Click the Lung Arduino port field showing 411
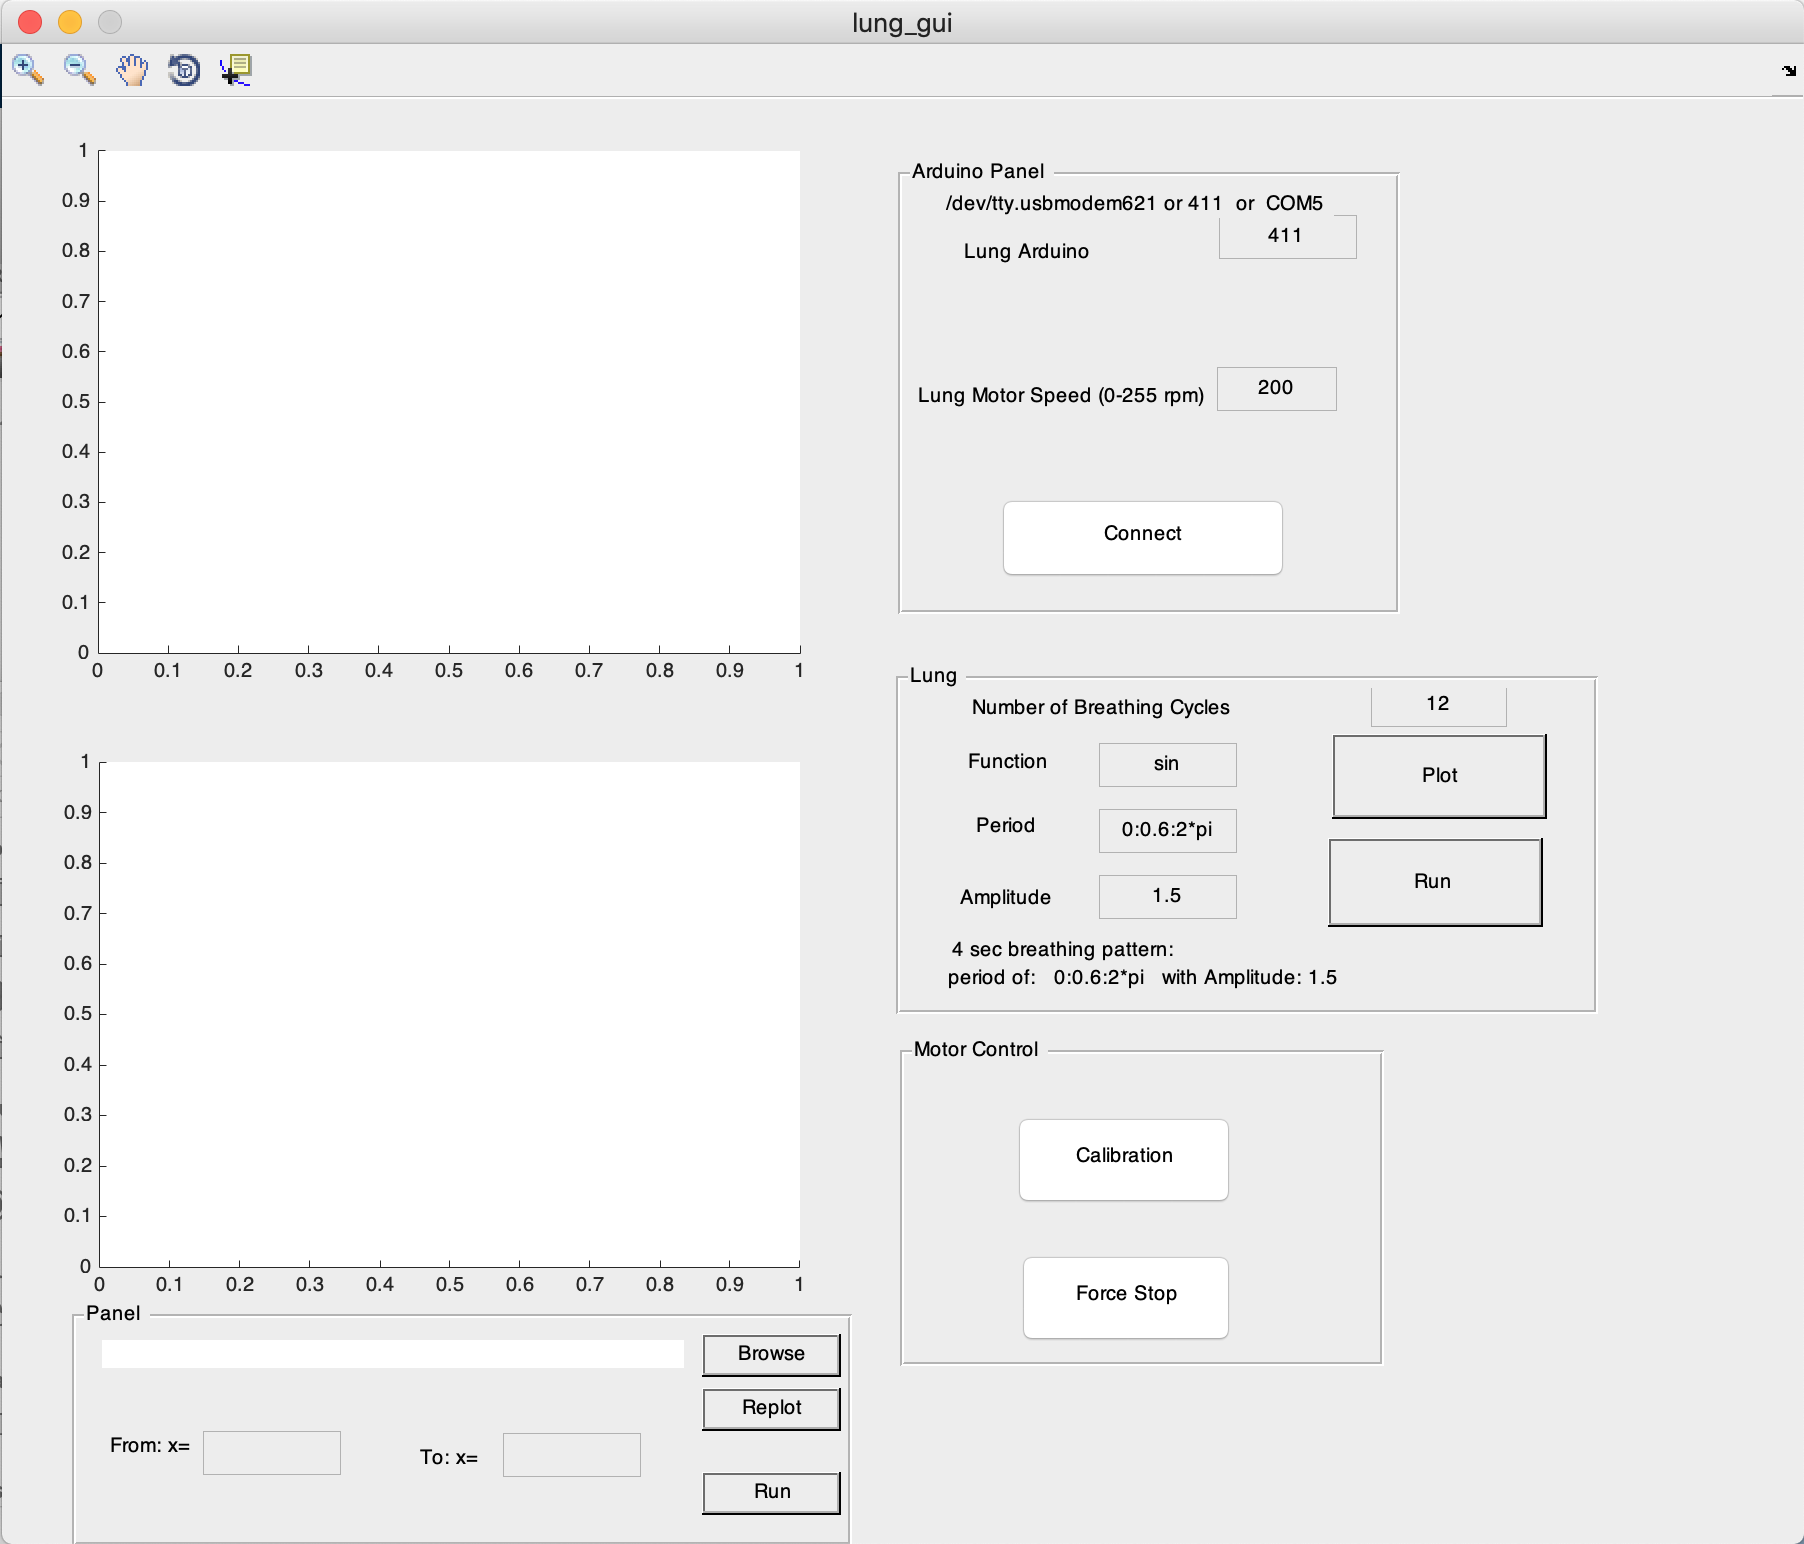This screenshot has height=1544, width=1804. coord(1287,237)
